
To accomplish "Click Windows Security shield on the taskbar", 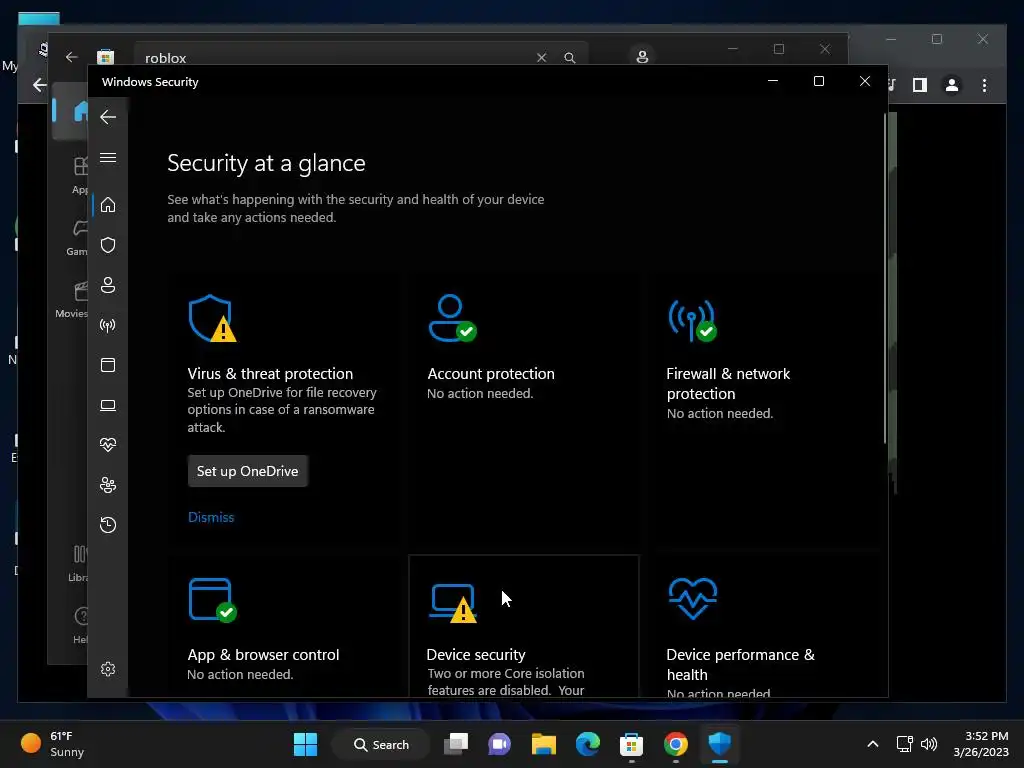I will tap(720, 744).
